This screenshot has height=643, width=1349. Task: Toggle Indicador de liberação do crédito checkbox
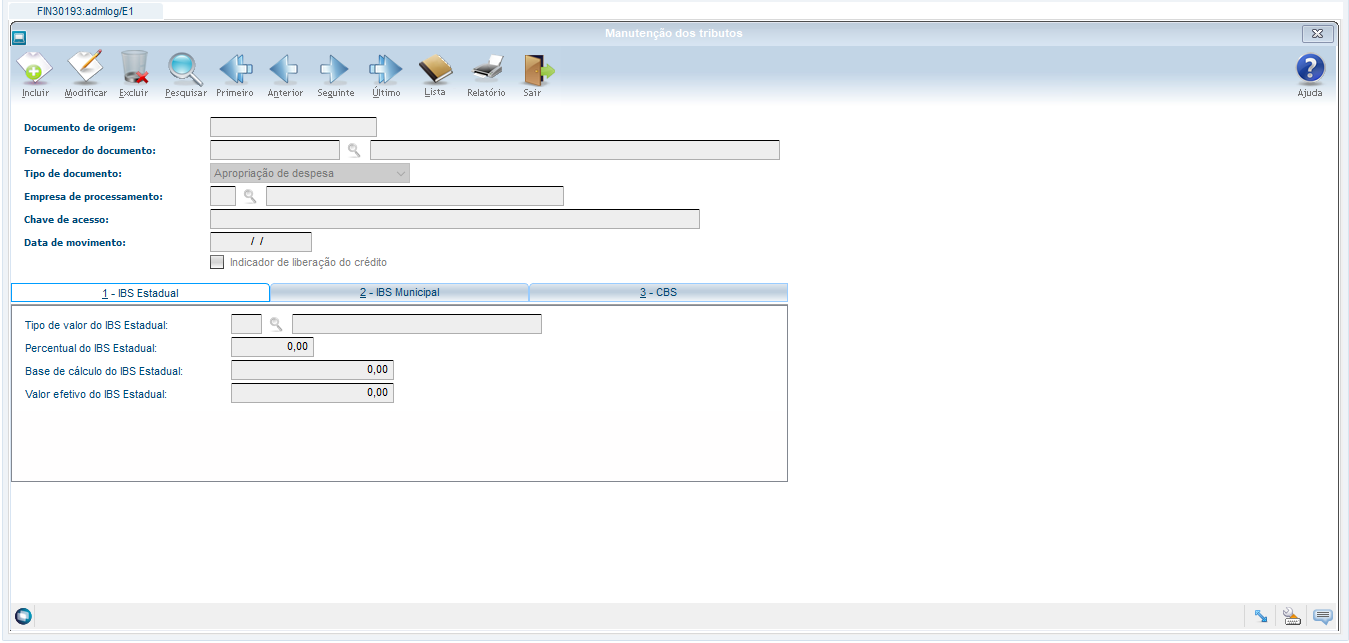tap(217, 262)
